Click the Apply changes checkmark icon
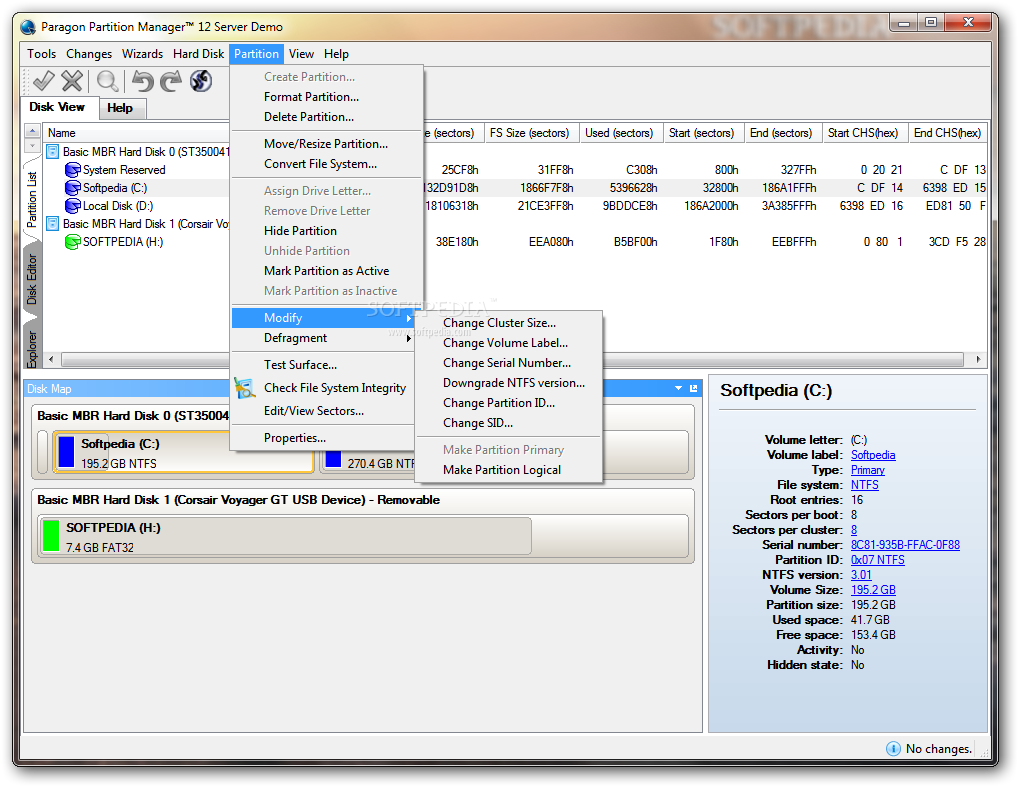 (44, 81)
